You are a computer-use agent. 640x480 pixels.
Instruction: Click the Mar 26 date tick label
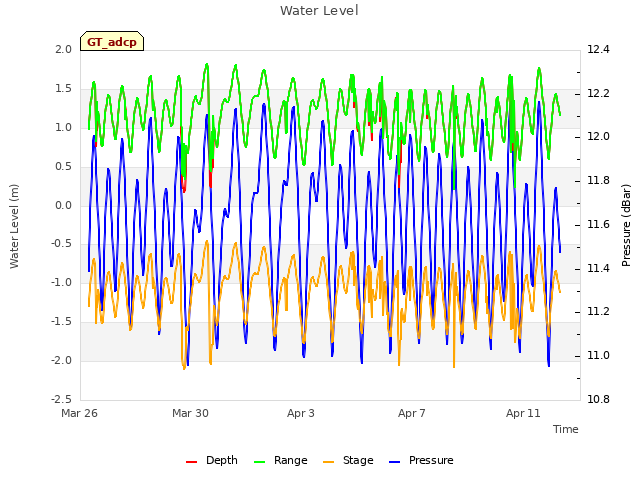(80, 413)
